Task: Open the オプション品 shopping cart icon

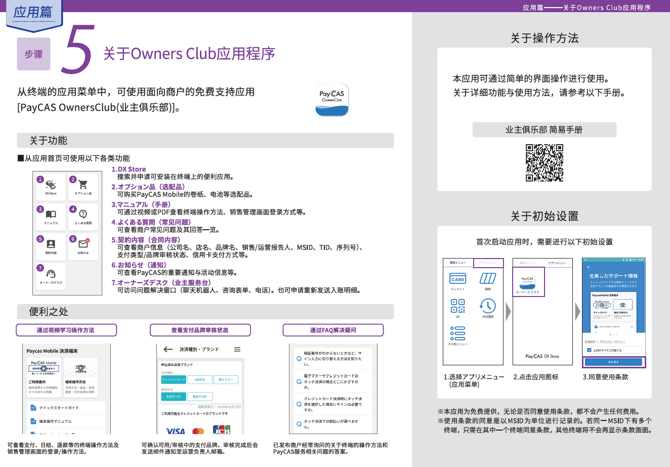Action: click(x=83, y=186)
